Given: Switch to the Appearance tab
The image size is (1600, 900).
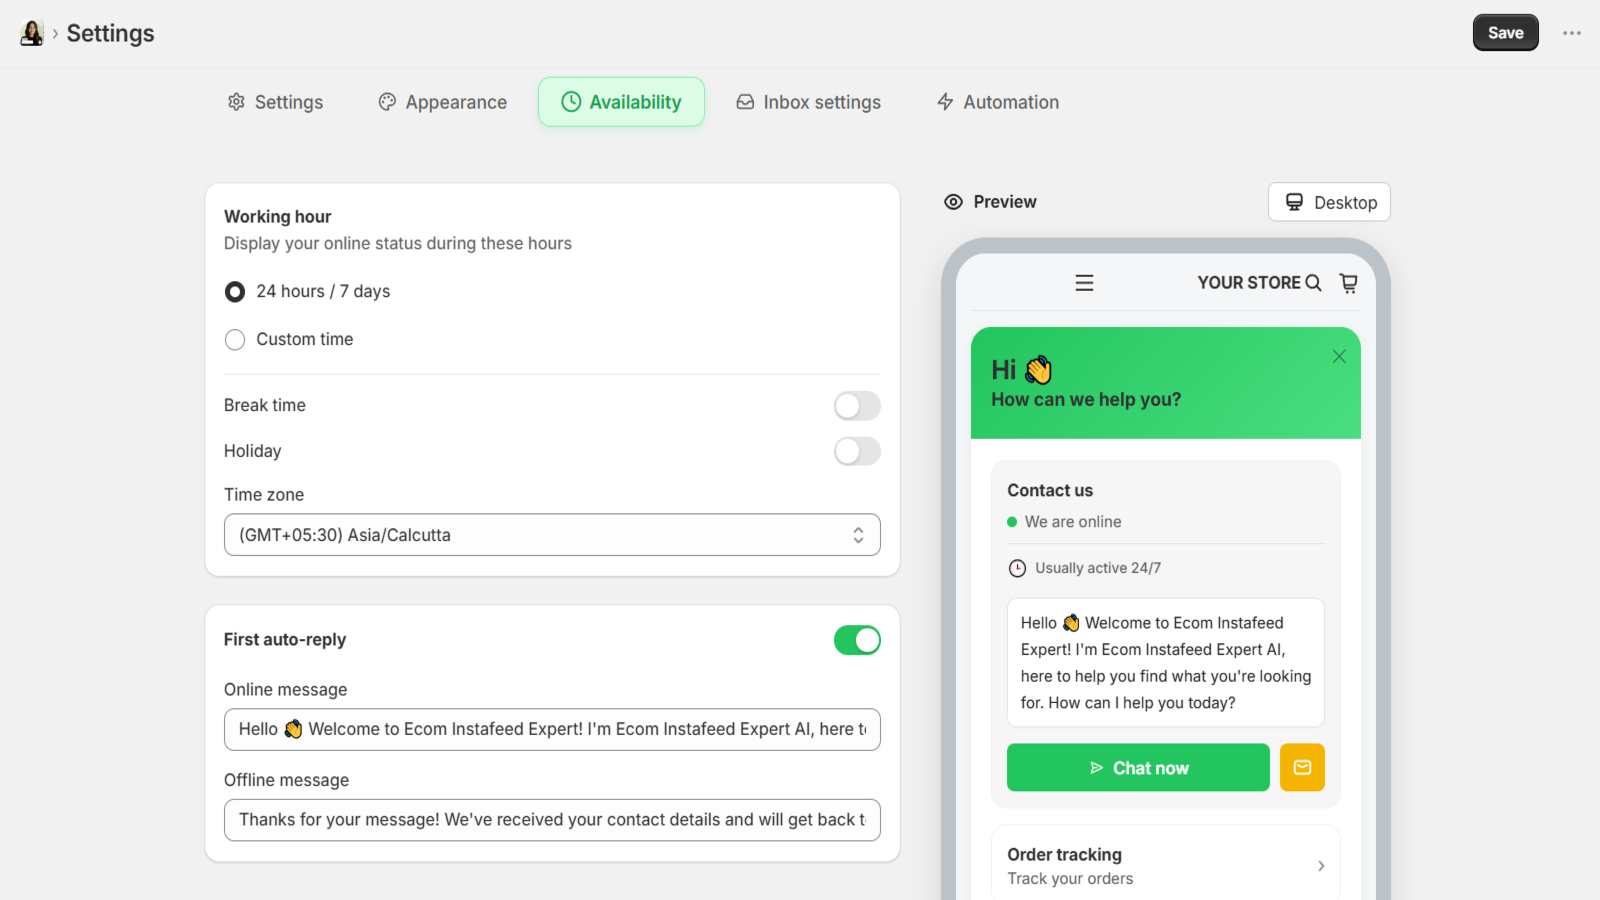Looking at the screenshot, I should tap(442, 102).
